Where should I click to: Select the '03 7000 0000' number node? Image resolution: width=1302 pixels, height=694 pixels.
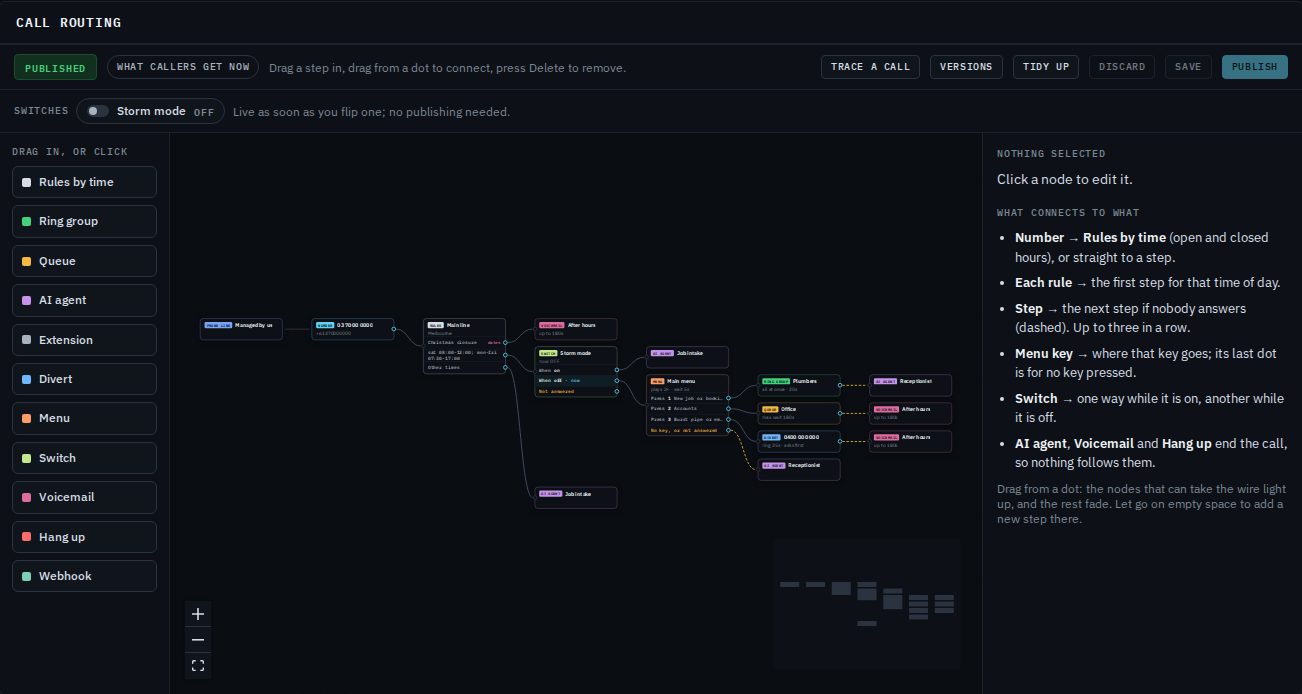click(x=353, y=329)
